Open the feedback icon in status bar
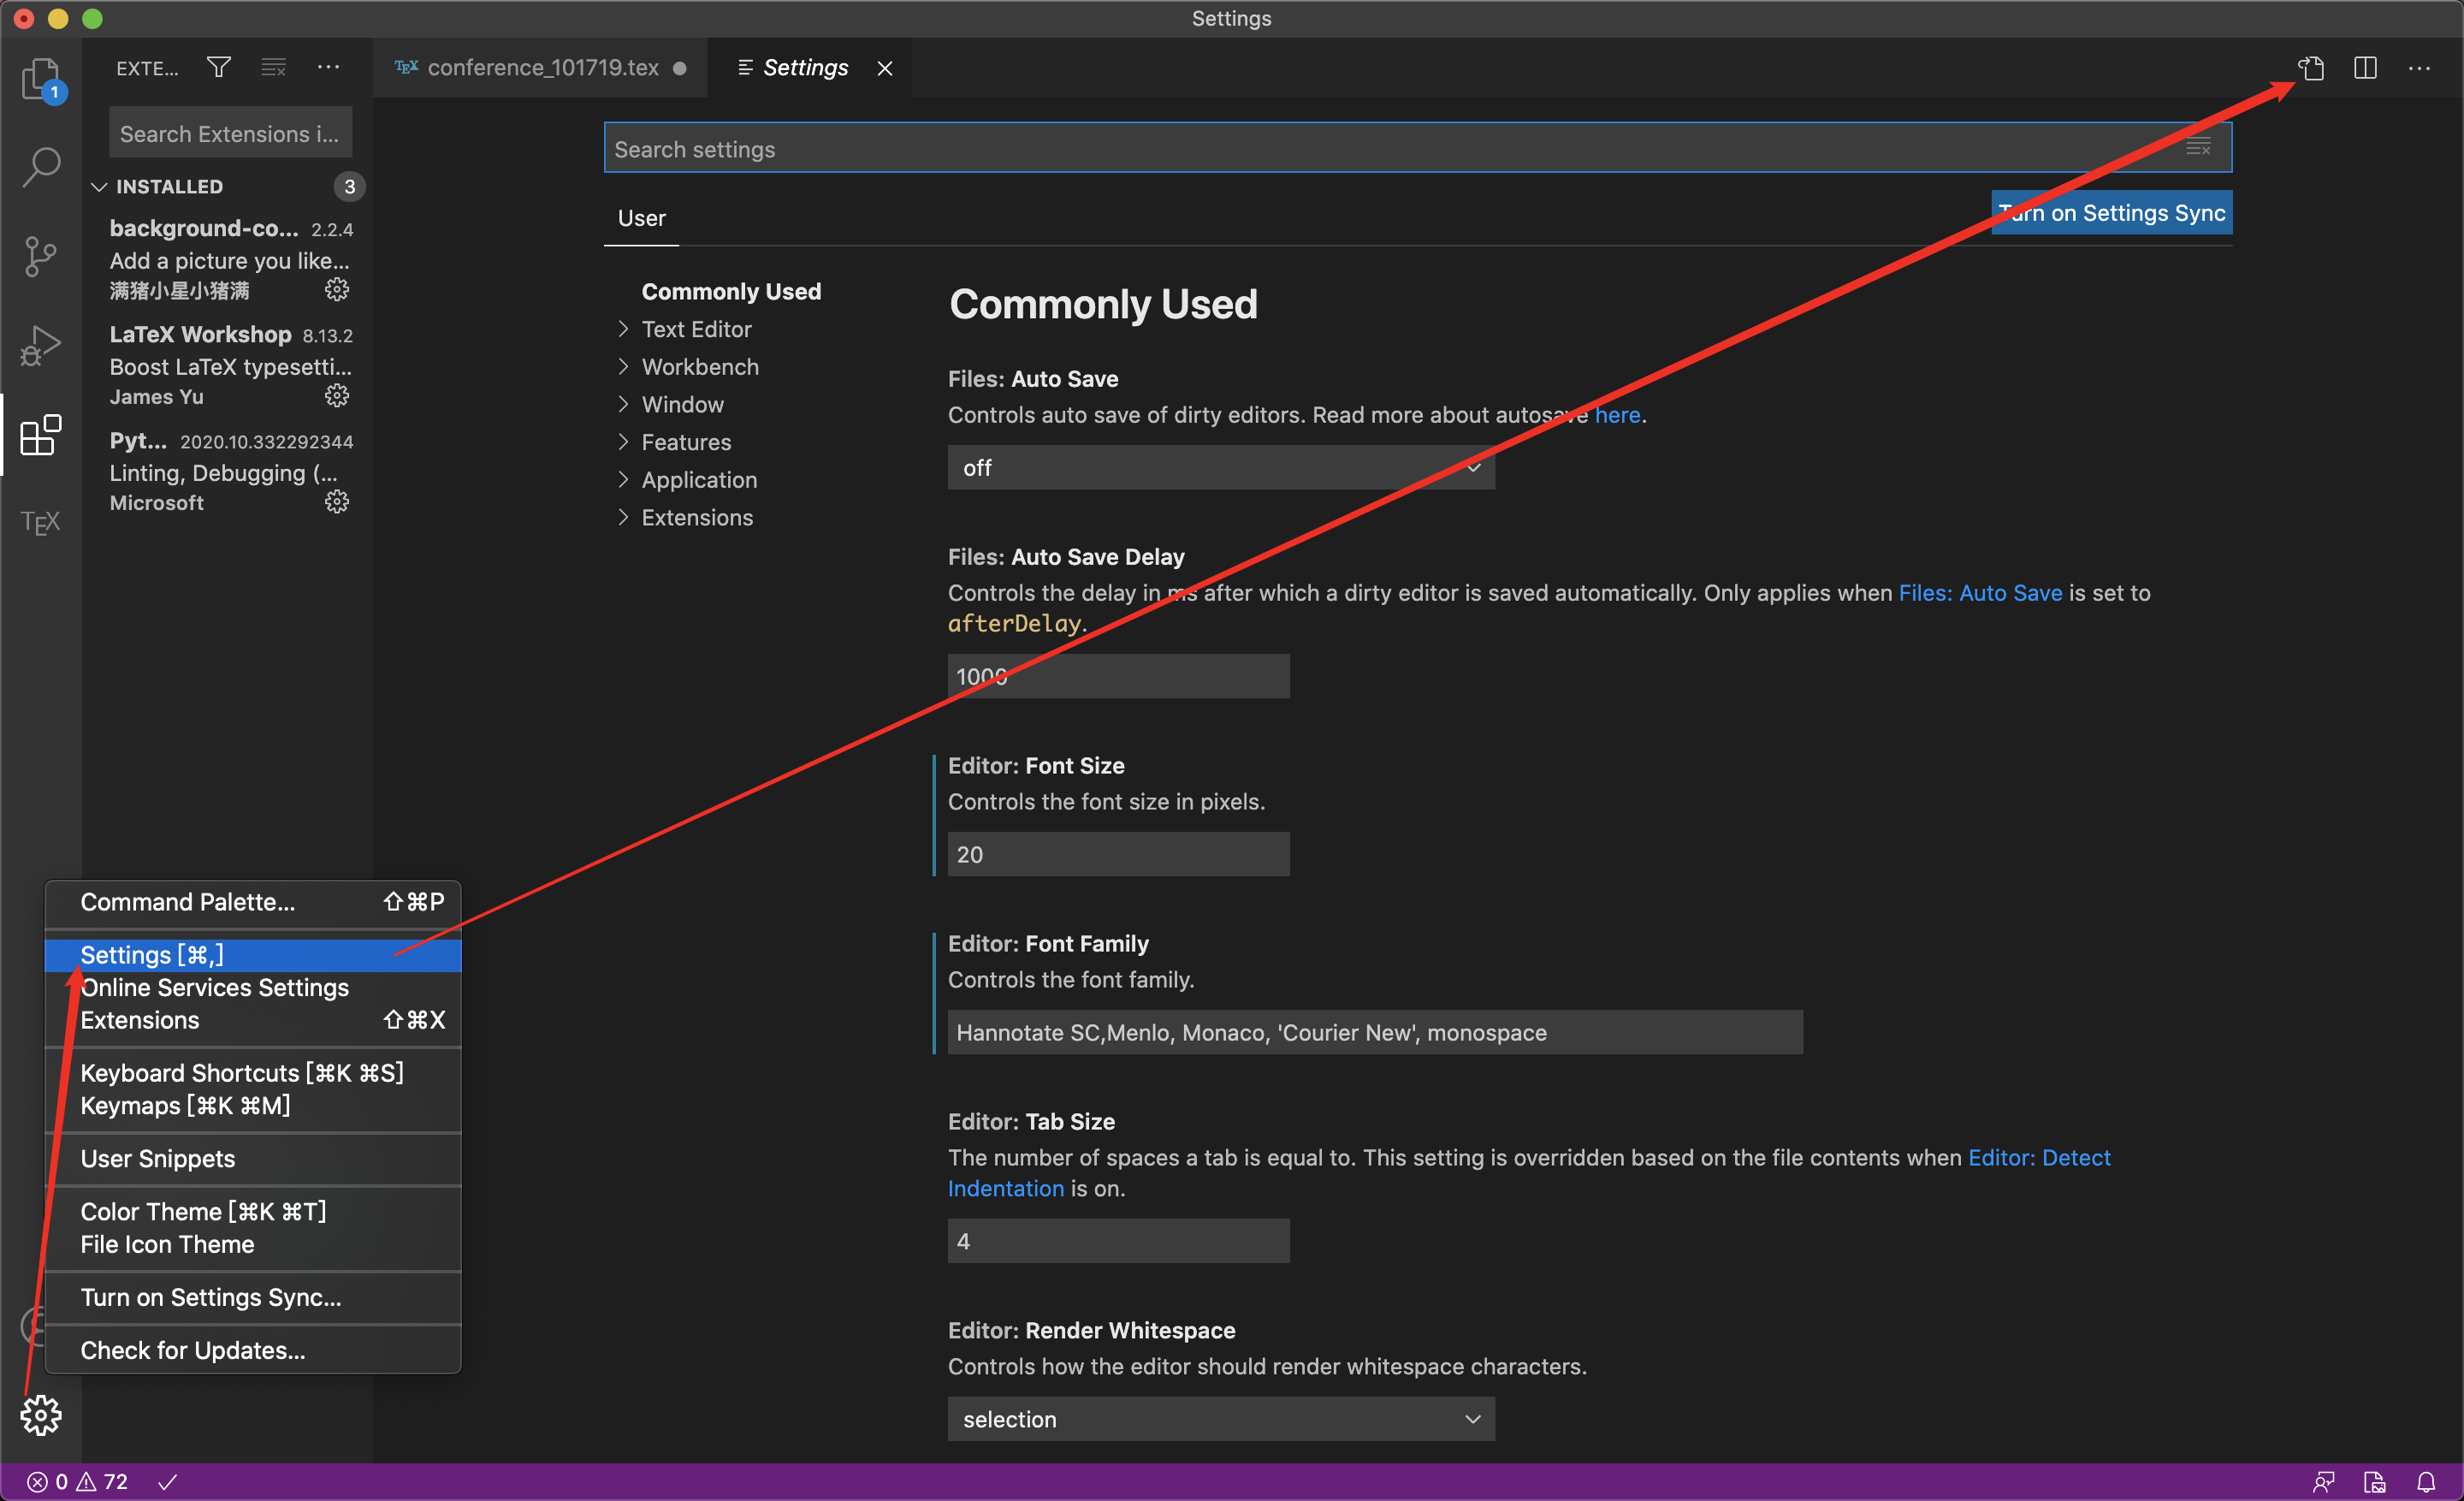Image resolution: width=2464 pixels, height=1501 pixels. [x=2323, y=1481]
